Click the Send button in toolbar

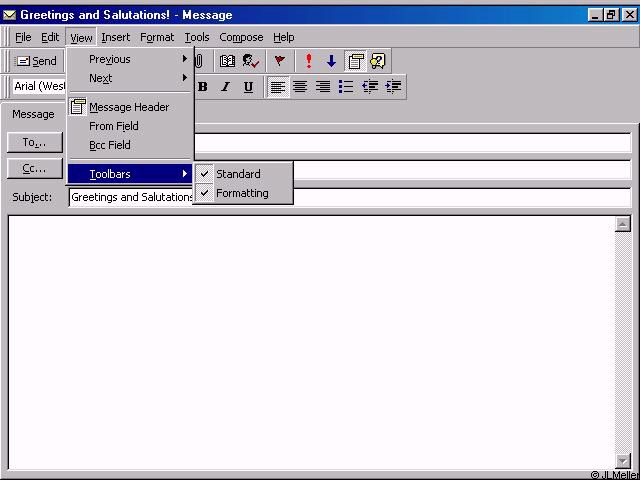35,61
